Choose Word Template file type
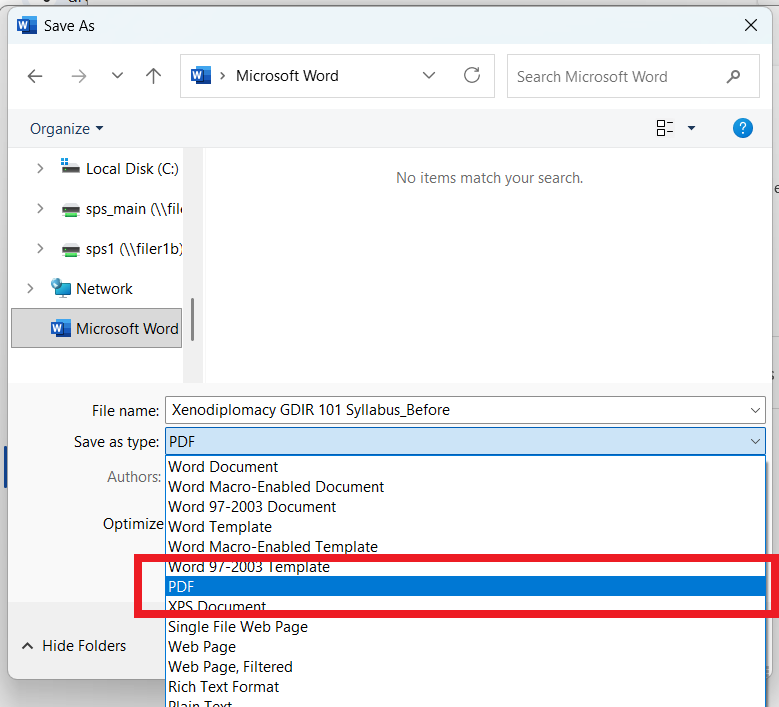The image size is (779, 707). tap(465, 527)
